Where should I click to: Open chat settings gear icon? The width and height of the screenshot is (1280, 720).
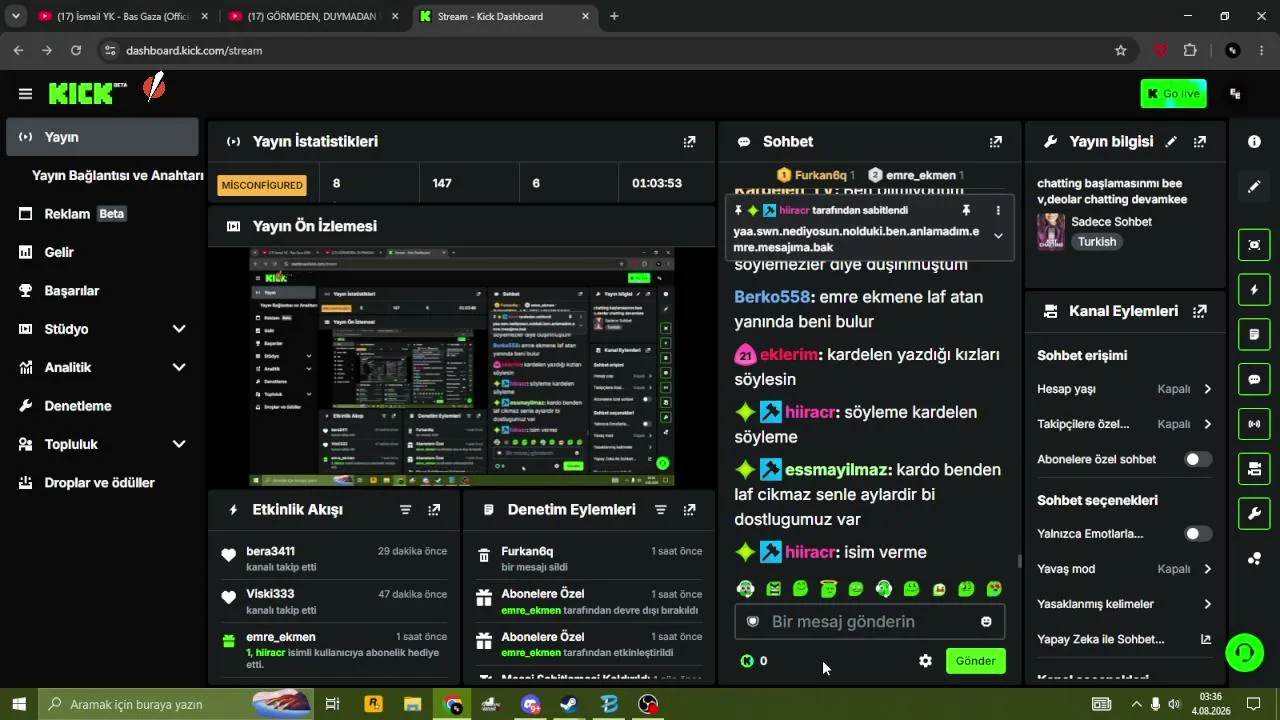tap(925, 661)
